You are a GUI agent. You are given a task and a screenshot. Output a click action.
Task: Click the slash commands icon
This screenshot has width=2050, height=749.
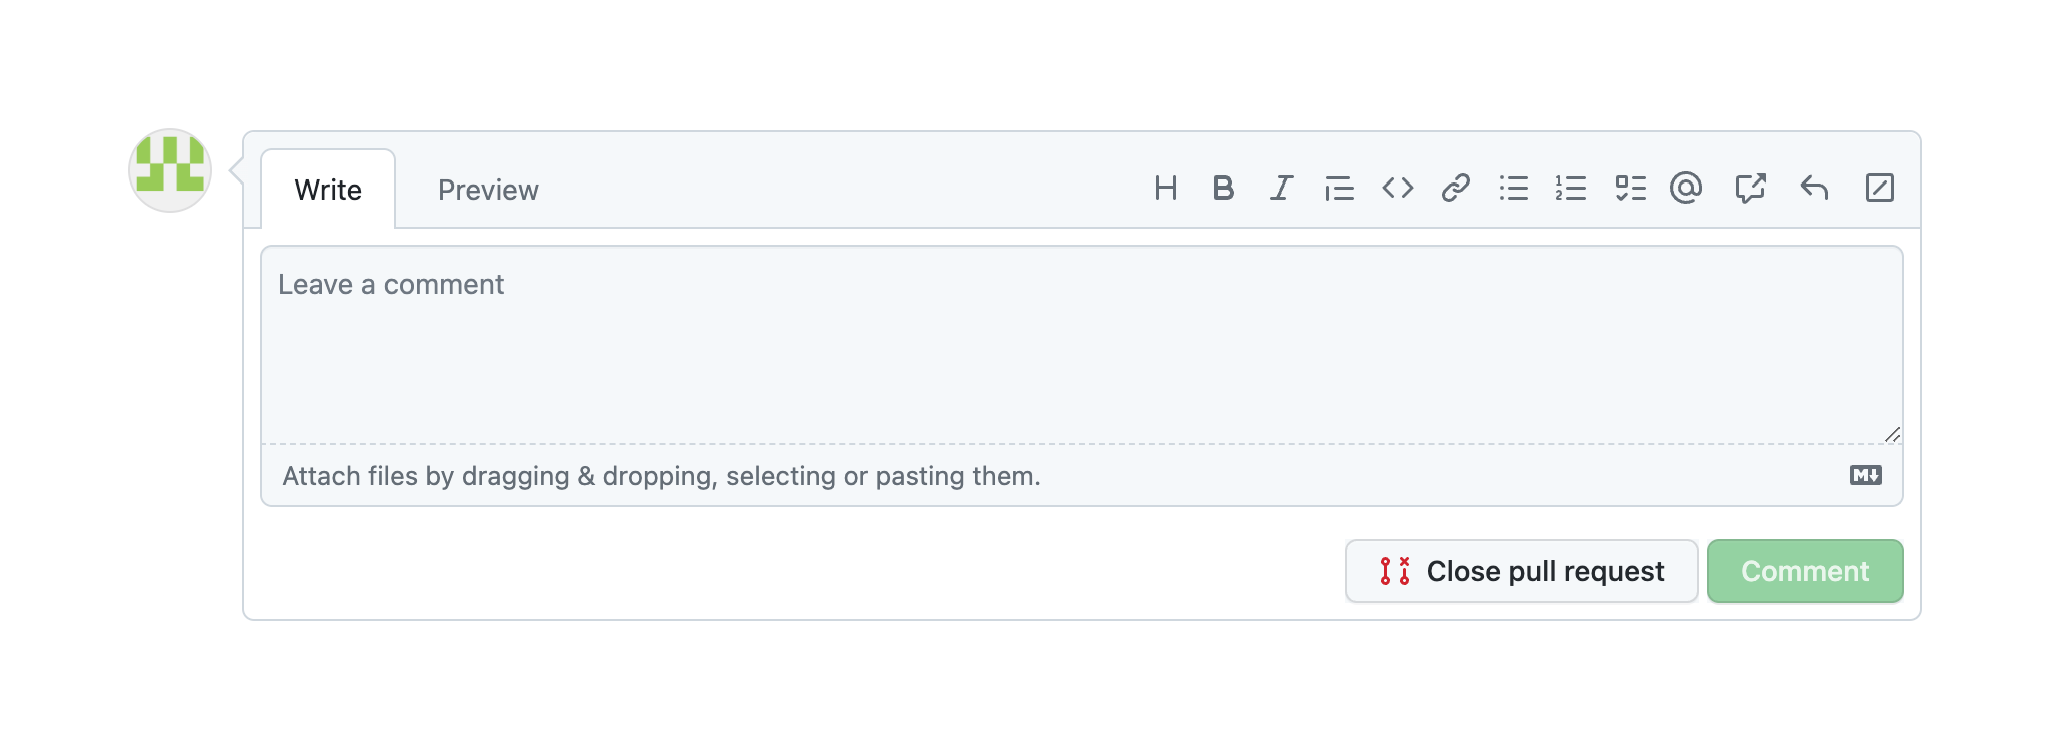click(1879, 188)
